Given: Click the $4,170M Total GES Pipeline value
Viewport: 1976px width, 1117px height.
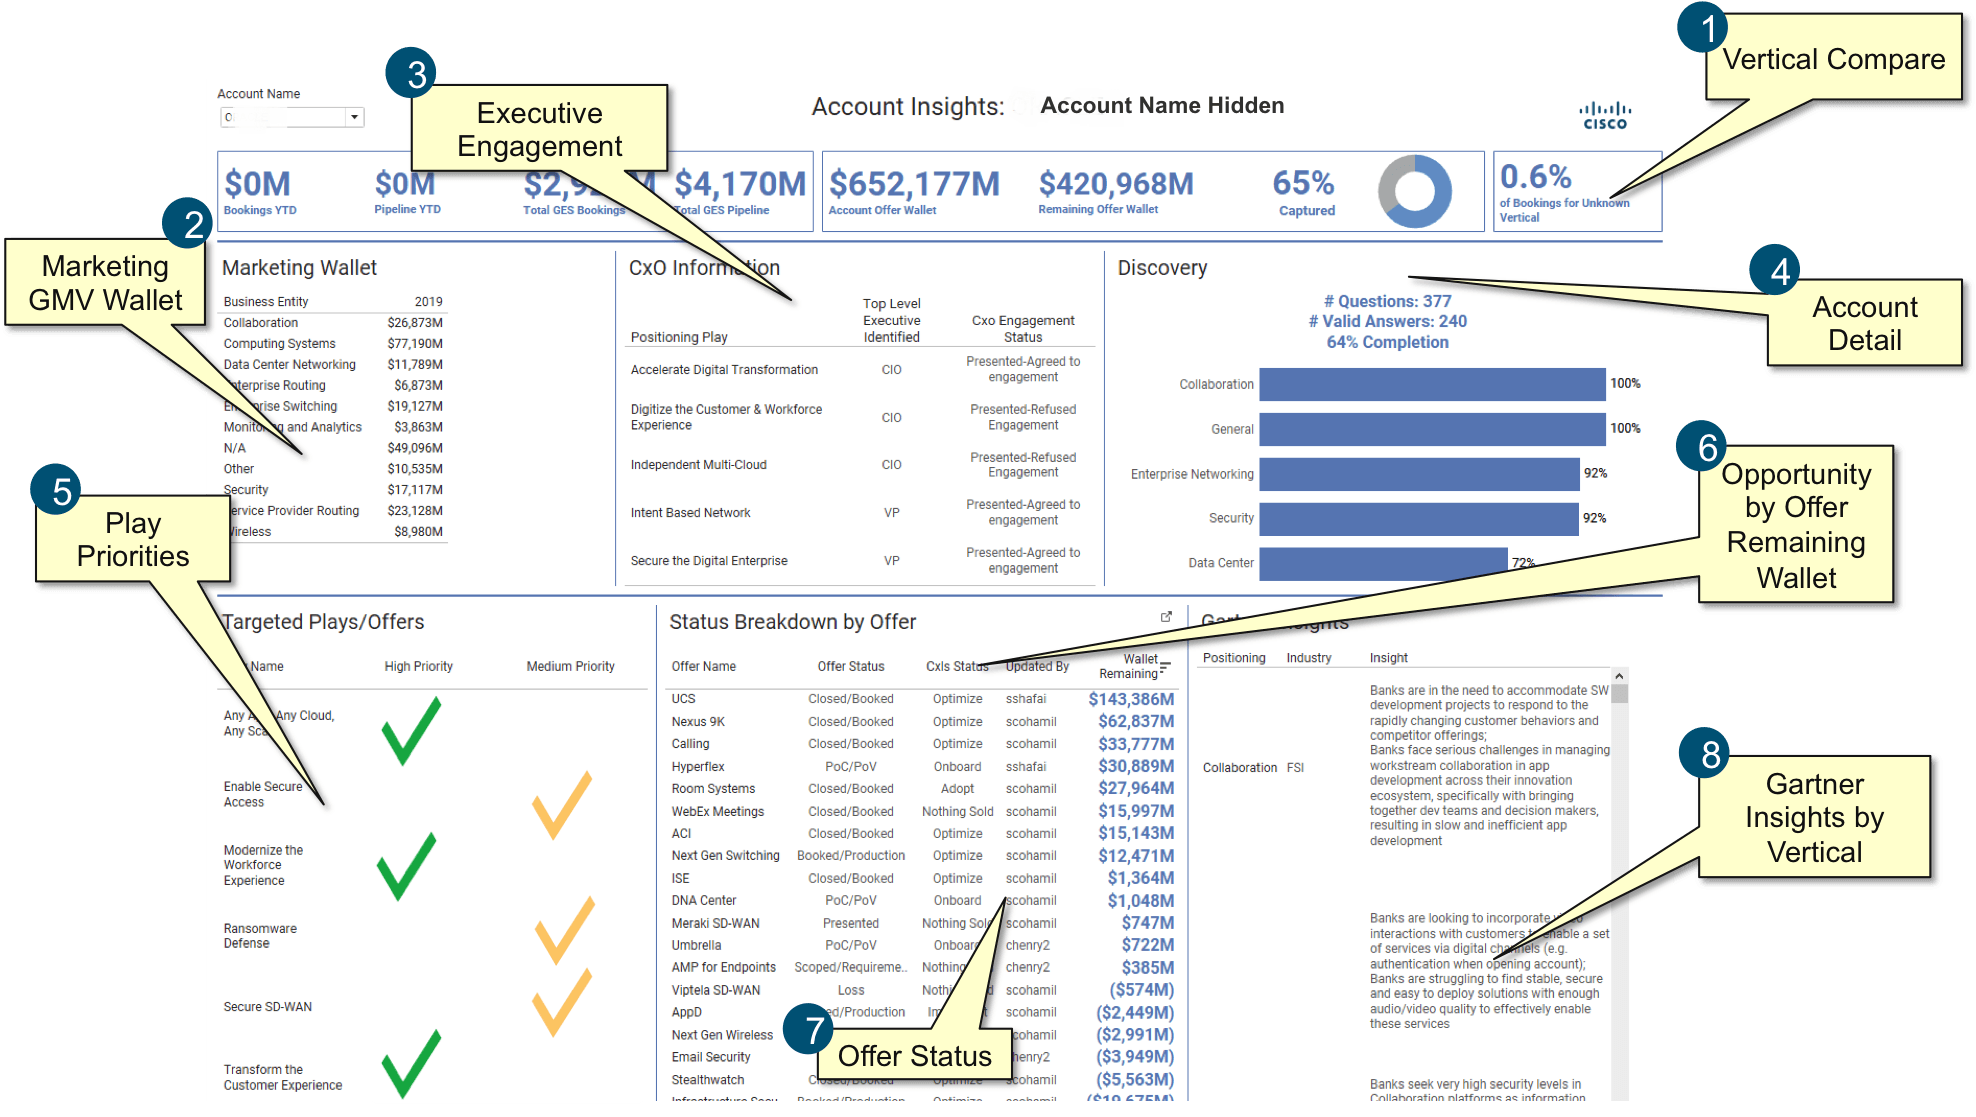Looking at the screenshot, I should click(x=740, y=184).
